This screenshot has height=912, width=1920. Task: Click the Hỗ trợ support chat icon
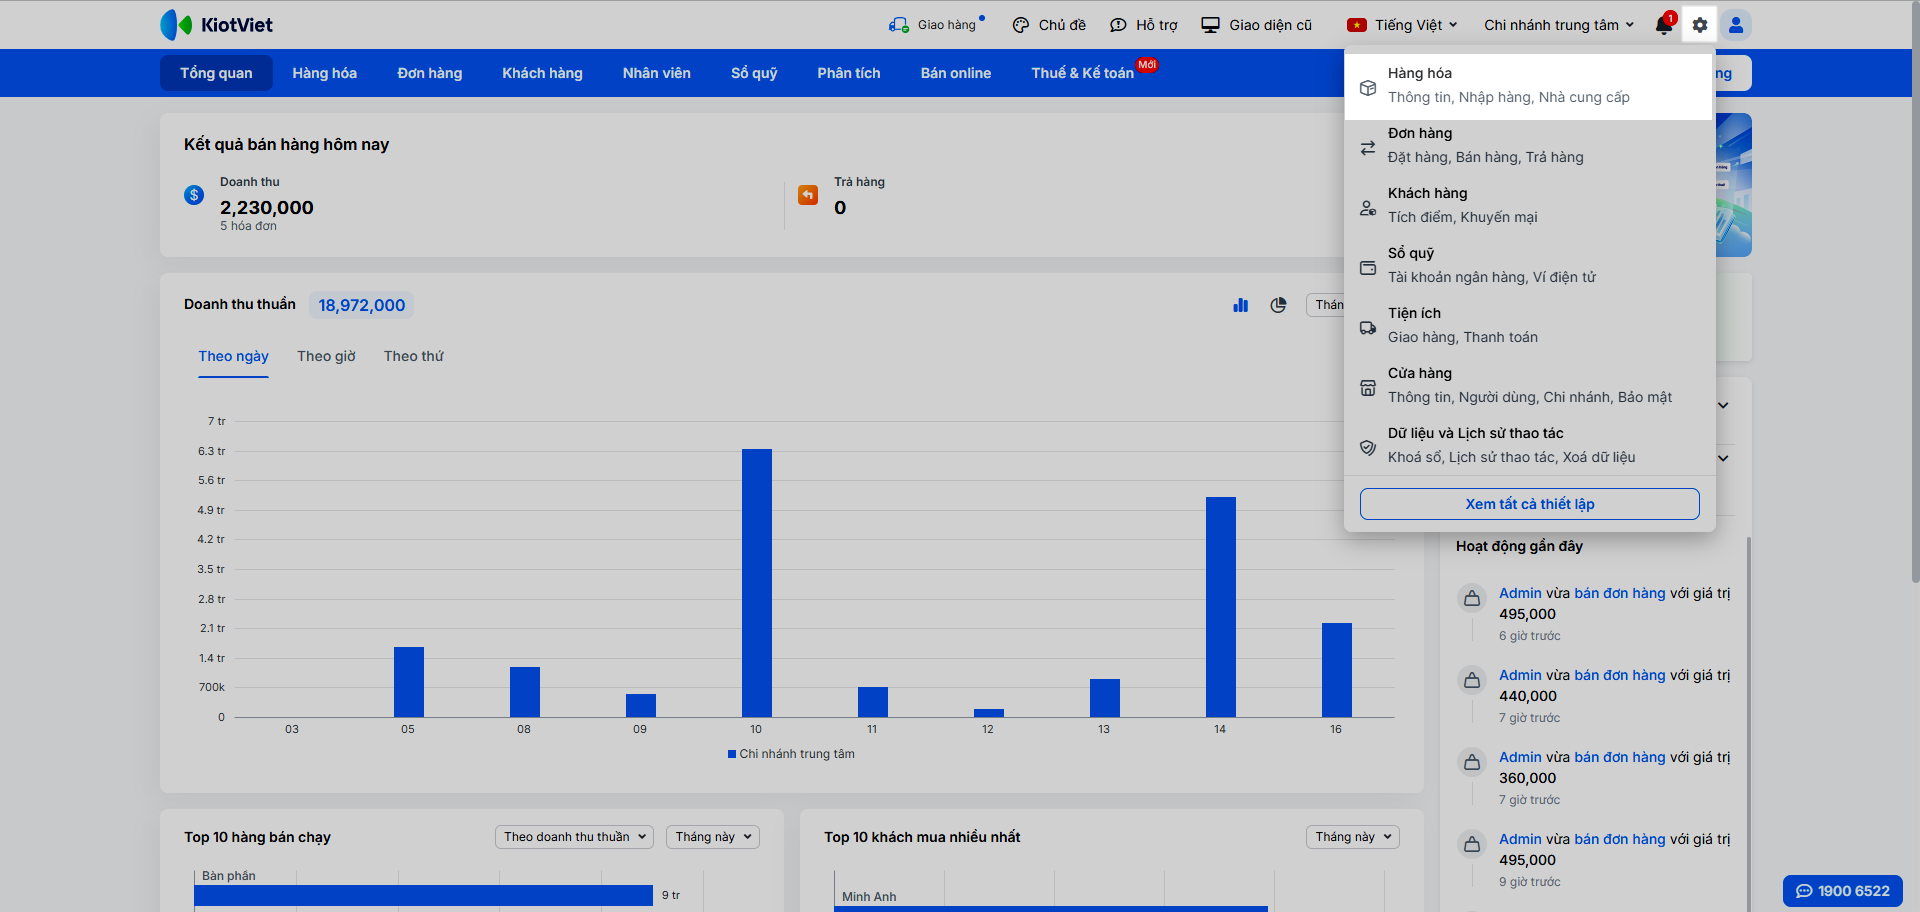click(x=1118, y=25)
